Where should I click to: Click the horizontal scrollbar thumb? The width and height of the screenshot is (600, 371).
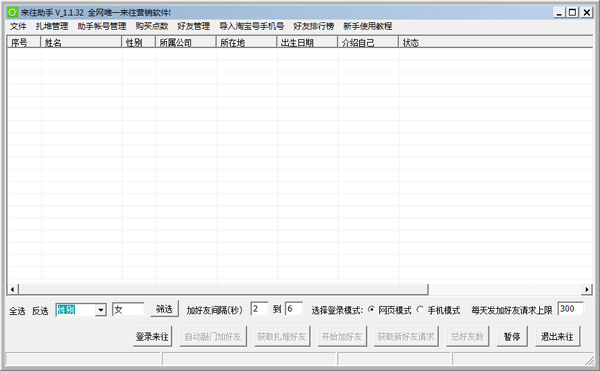click(x=223, y=290)
